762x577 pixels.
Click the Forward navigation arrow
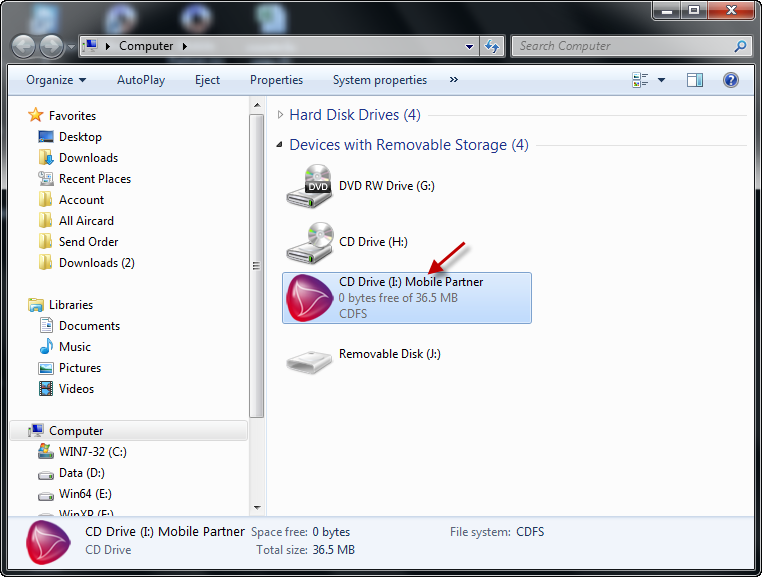click(x=51, y=46)
